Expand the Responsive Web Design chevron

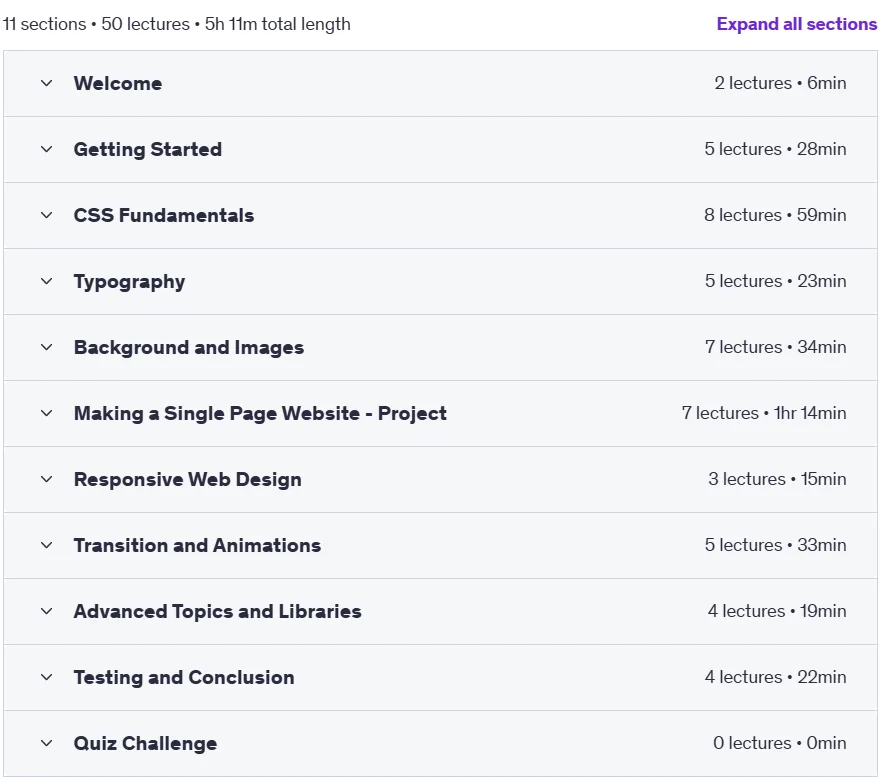pos(47,479)
